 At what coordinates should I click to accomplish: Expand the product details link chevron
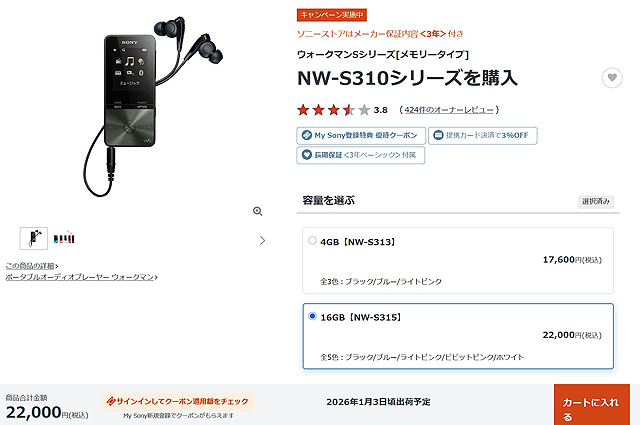tap(57, 266)
